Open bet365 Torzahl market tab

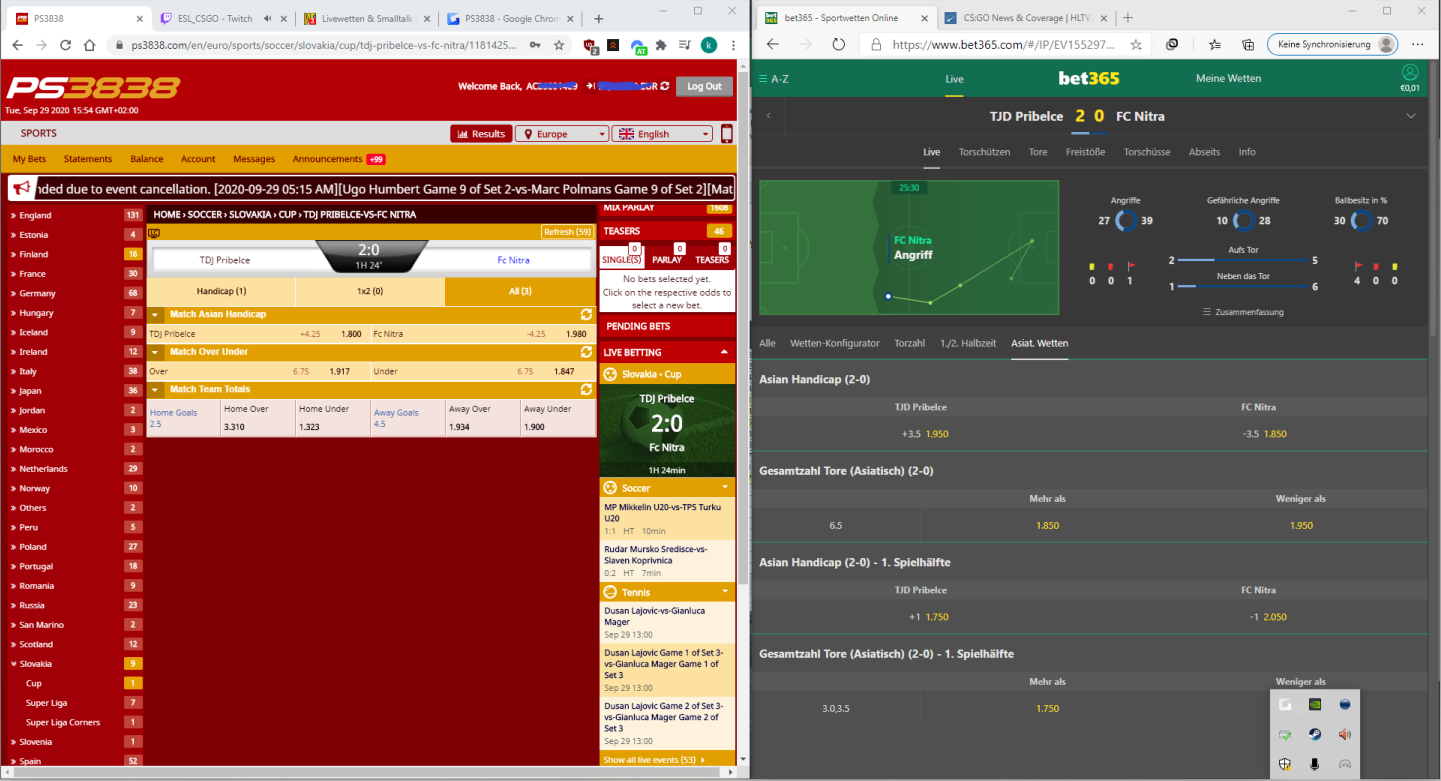[x=909, y=343]
